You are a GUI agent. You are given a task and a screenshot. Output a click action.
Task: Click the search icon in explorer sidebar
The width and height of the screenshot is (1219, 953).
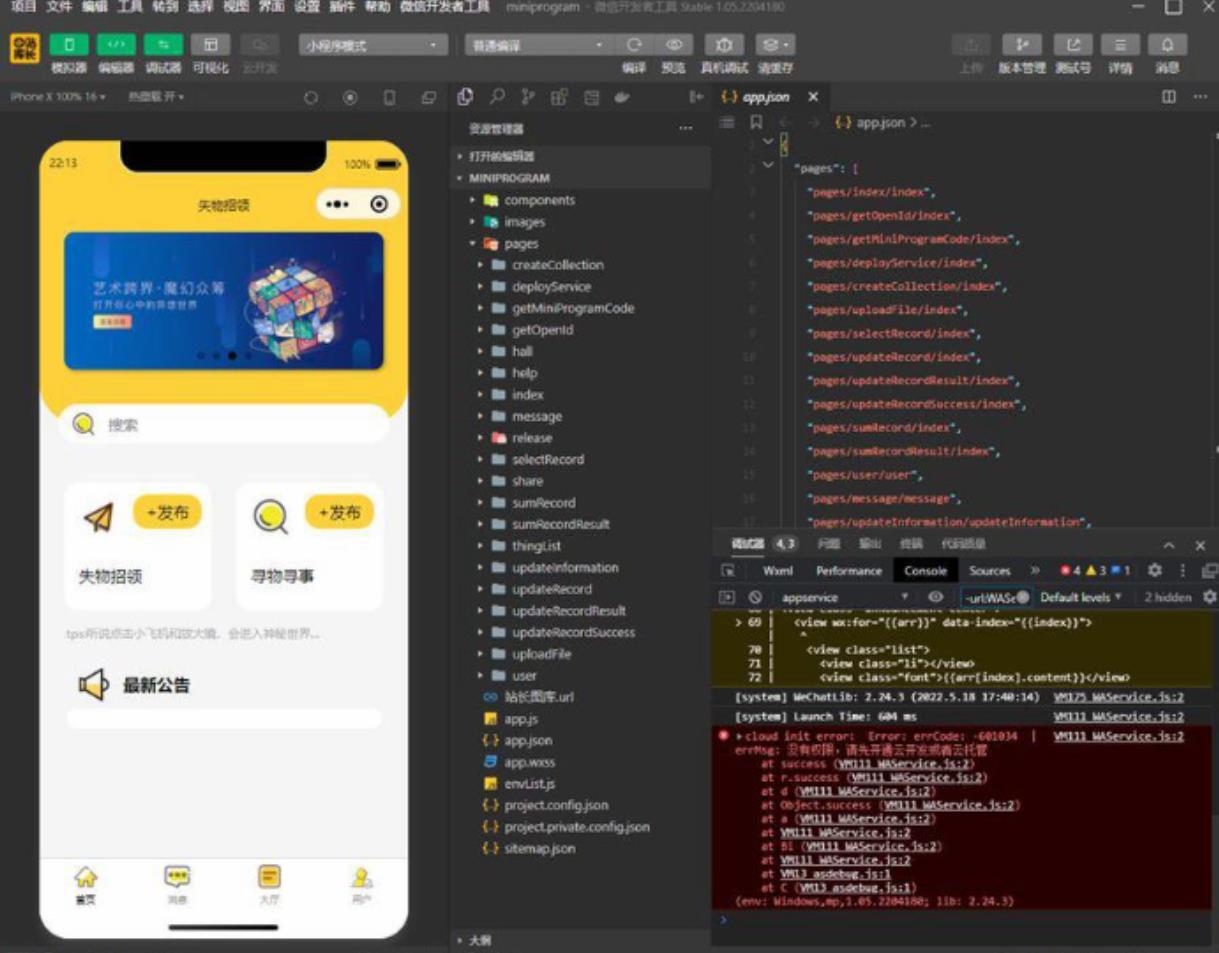tap(496, 97)
